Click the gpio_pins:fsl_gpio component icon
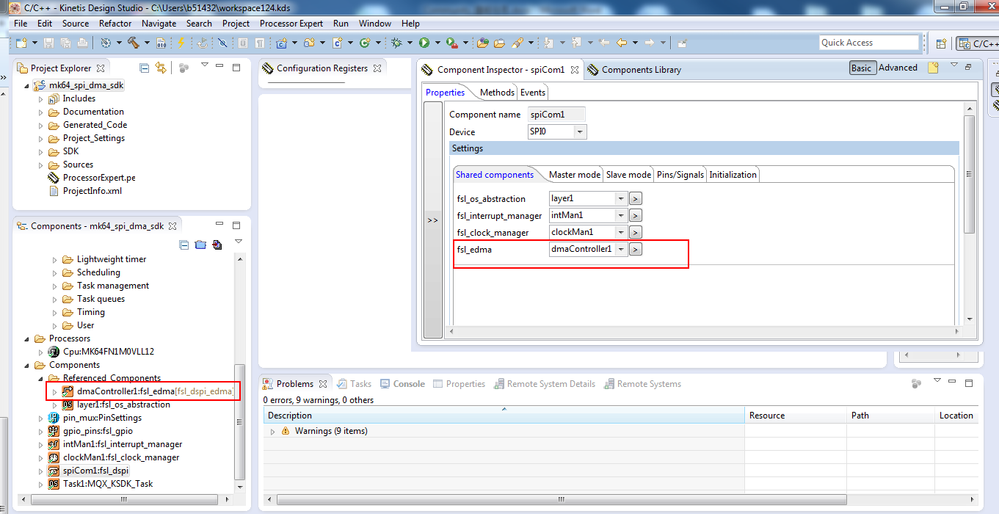 coord(54,431)
